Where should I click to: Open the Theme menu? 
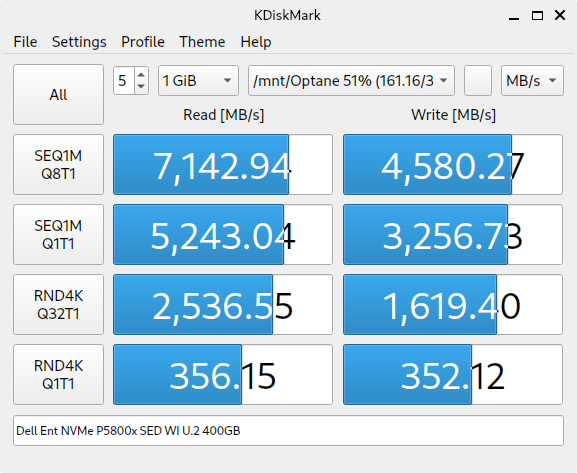(x=202, y=42)
